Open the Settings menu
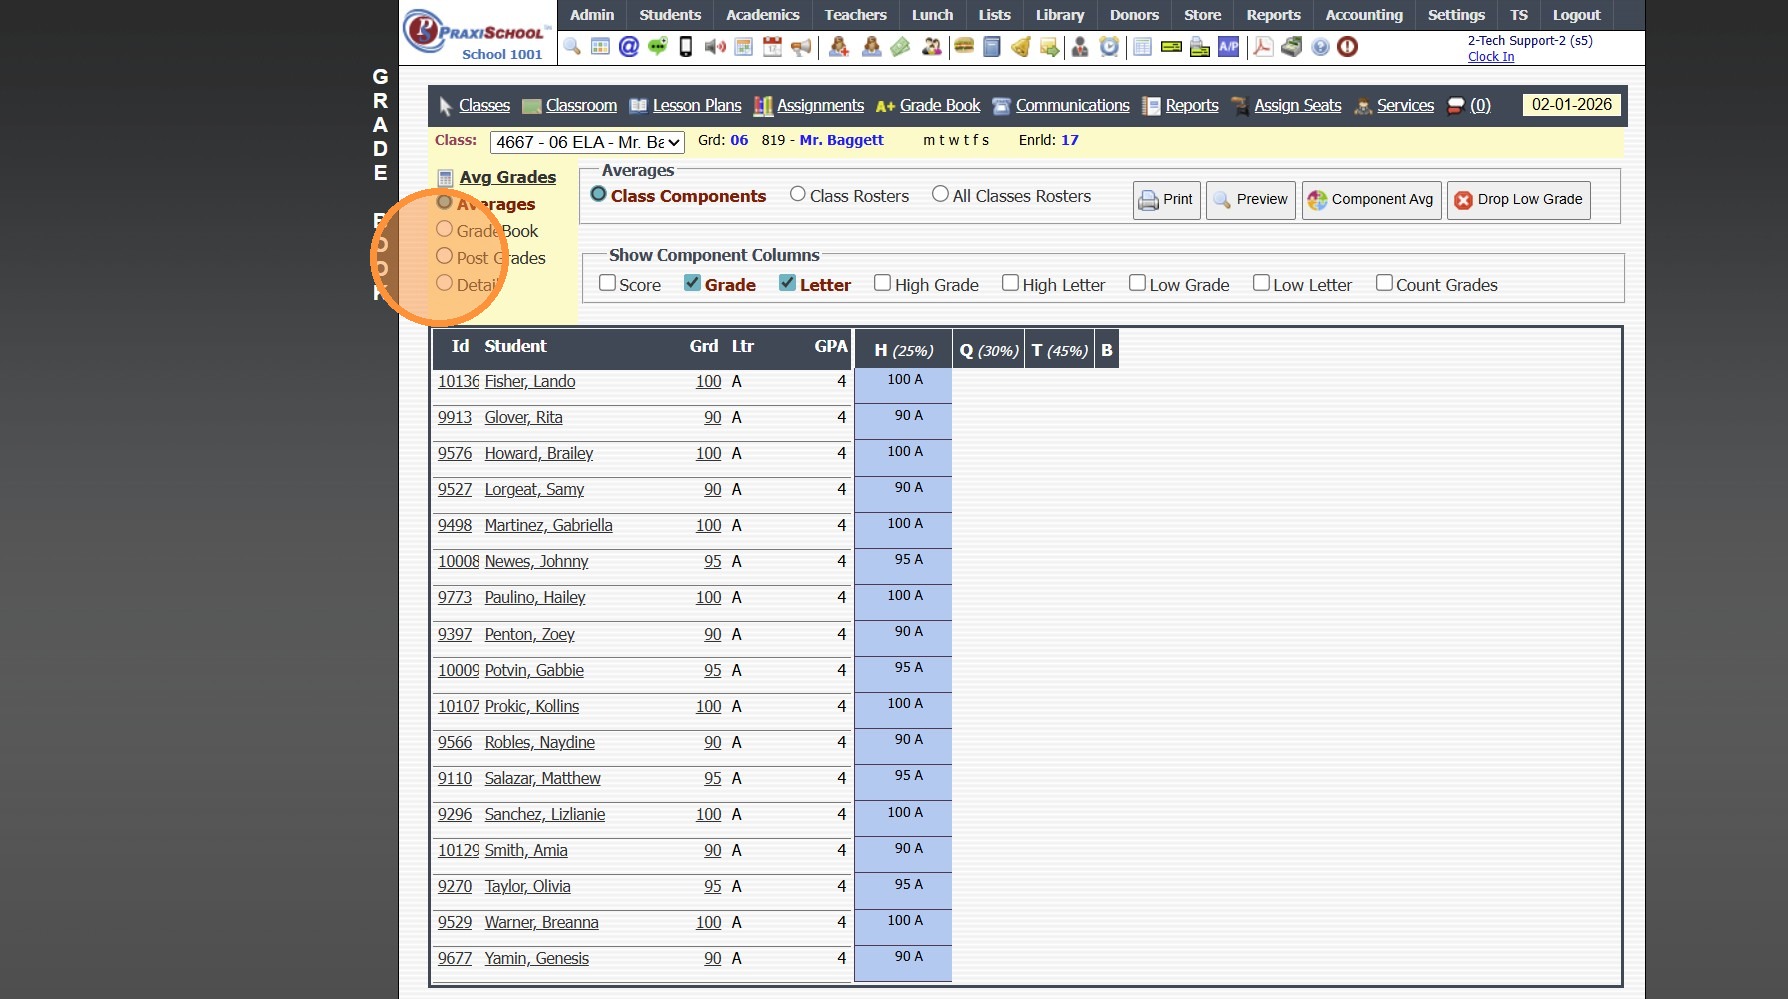1788x999 pixels. pyautogui.click(x=1456, y=15)
